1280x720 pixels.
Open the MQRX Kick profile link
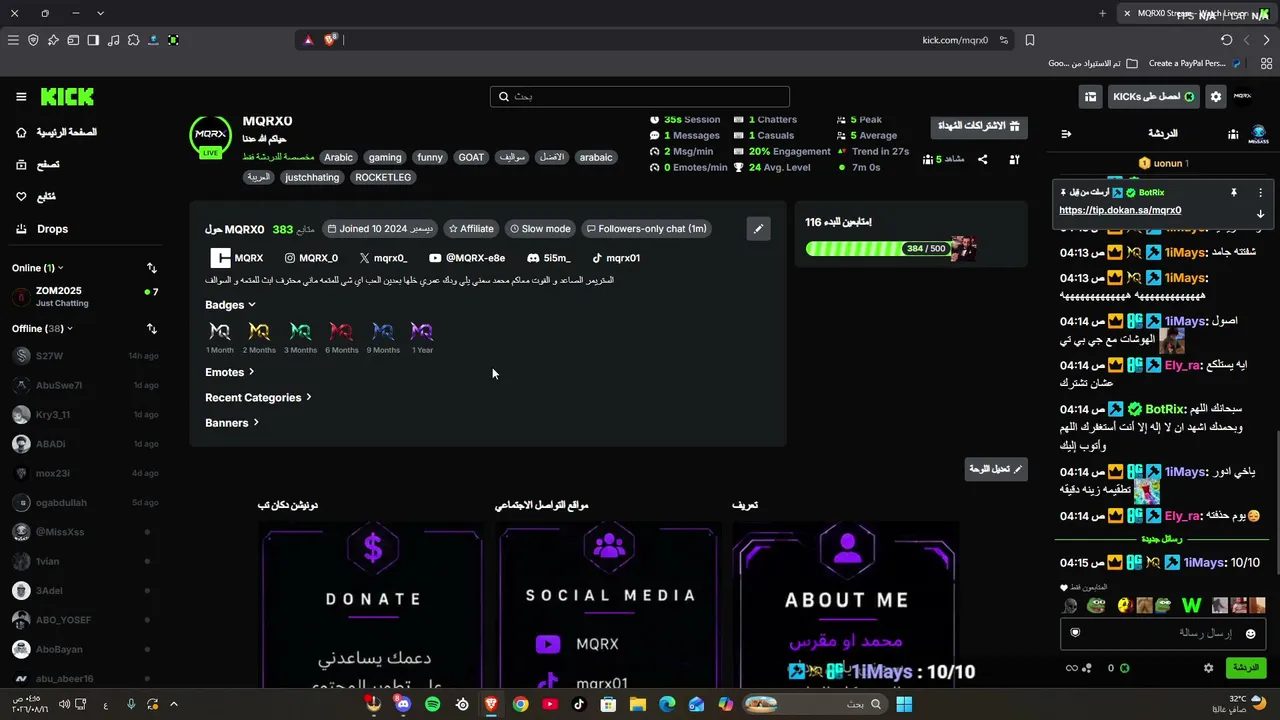click(x=237, y=258)
